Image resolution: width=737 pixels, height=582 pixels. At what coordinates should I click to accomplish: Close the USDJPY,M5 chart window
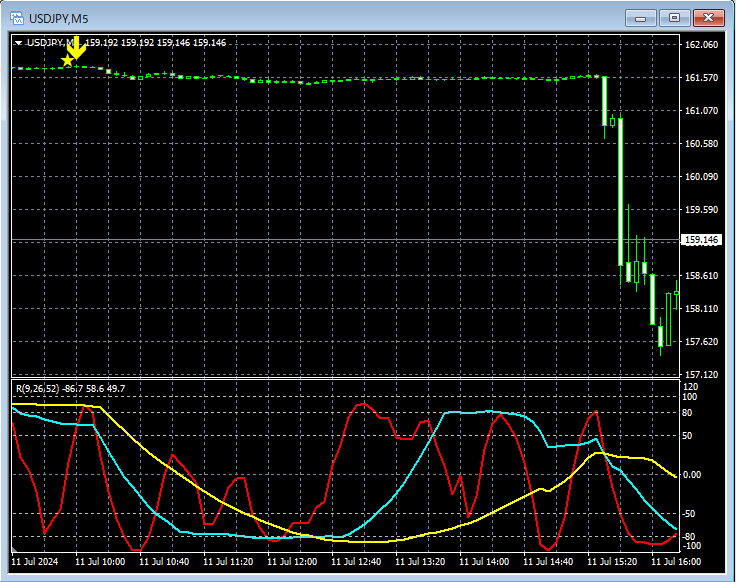click(708, 18)
